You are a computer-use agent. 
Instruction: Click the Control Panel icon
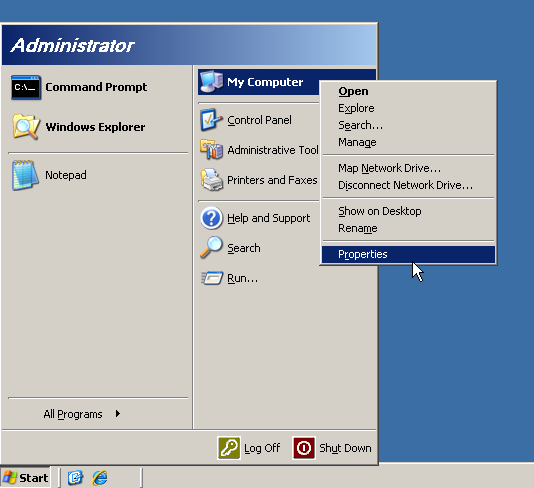pos(211,120)
